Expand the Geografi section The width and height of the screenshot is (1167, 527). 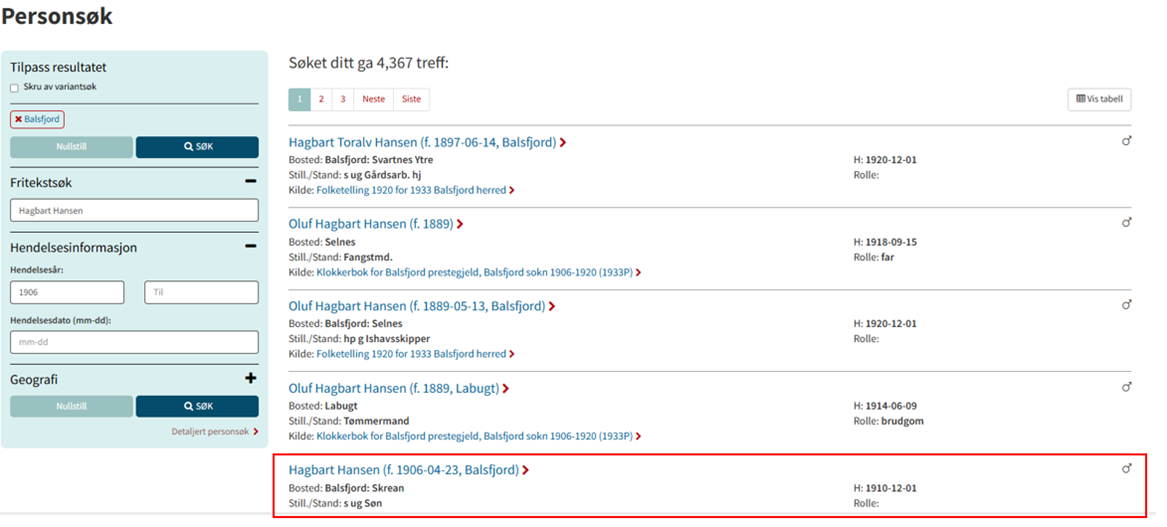point(250,379)
